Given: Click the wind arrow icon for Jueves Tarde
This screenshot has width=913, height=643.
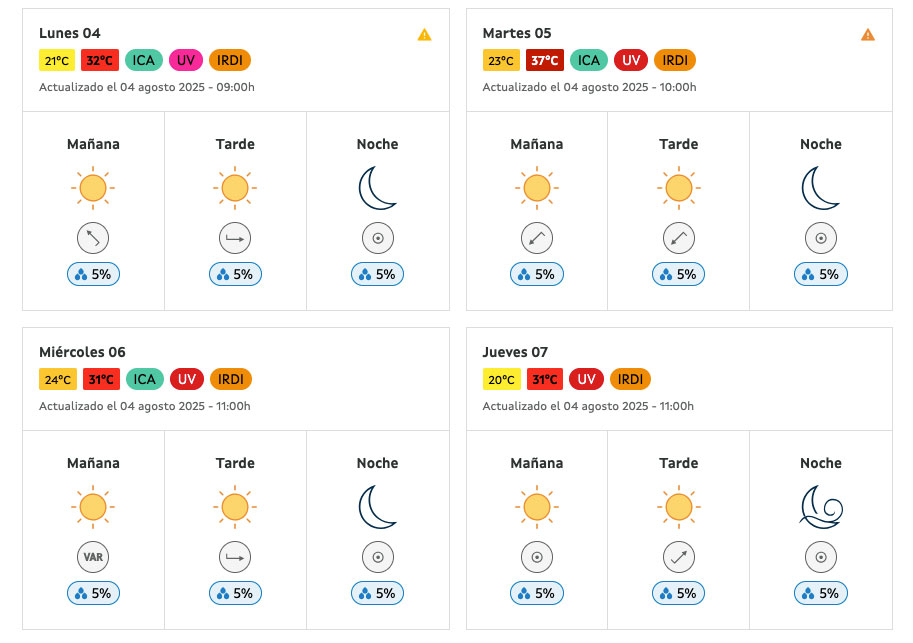Looking at the screenshot, I should point(679,557).
